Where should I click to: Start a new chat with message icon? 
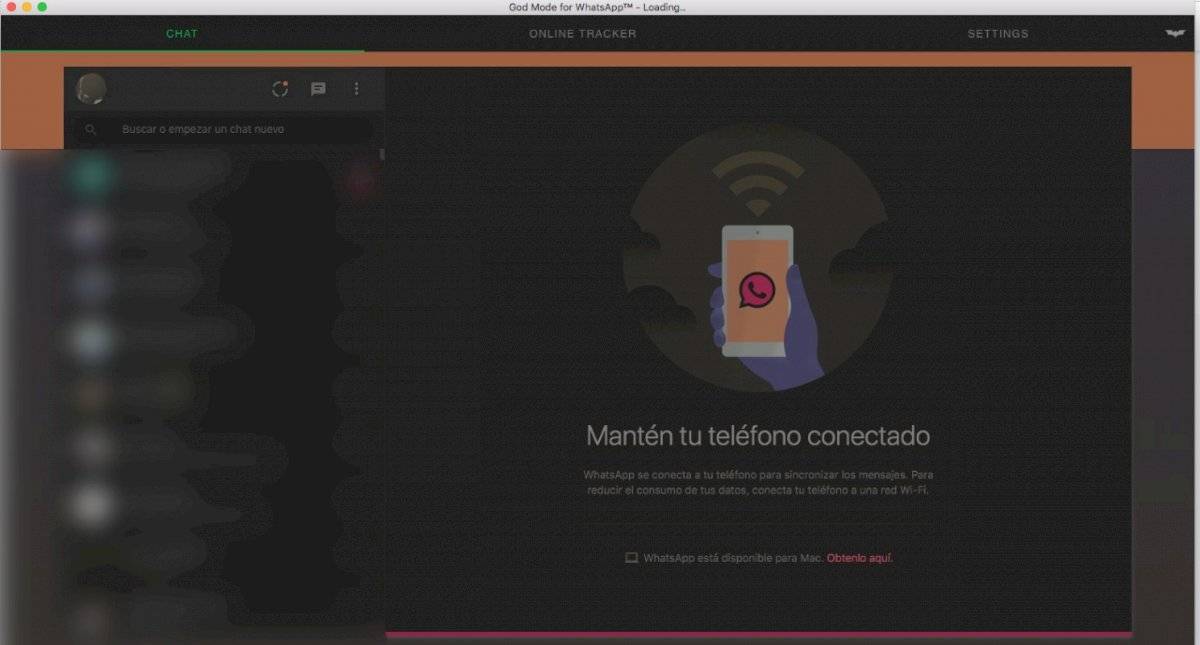tap(318, 89)
